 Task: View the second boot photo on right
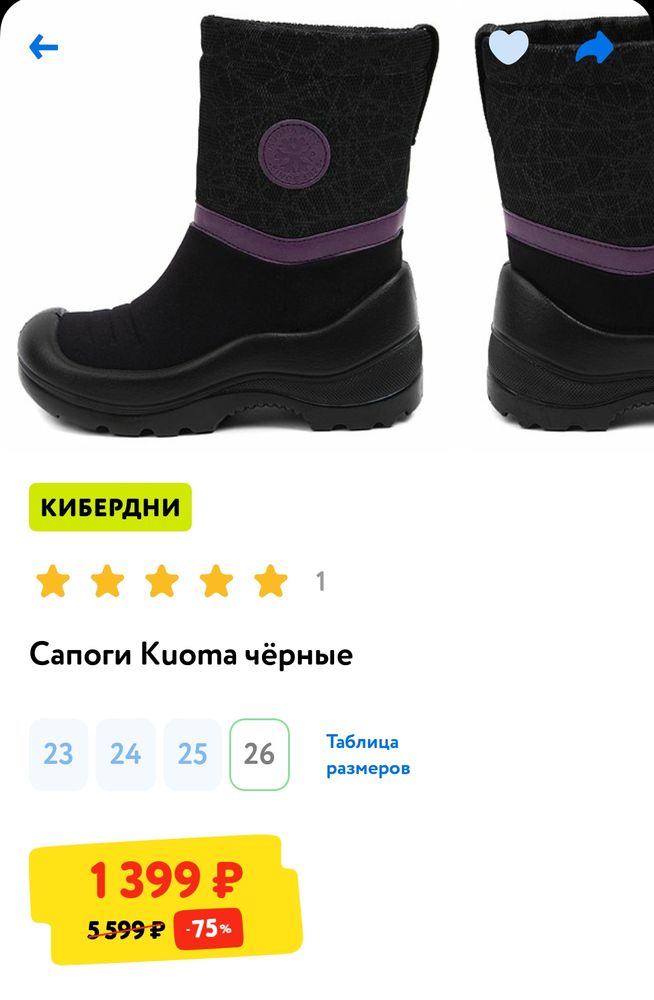pyautogui.click(x=567, y=226)
